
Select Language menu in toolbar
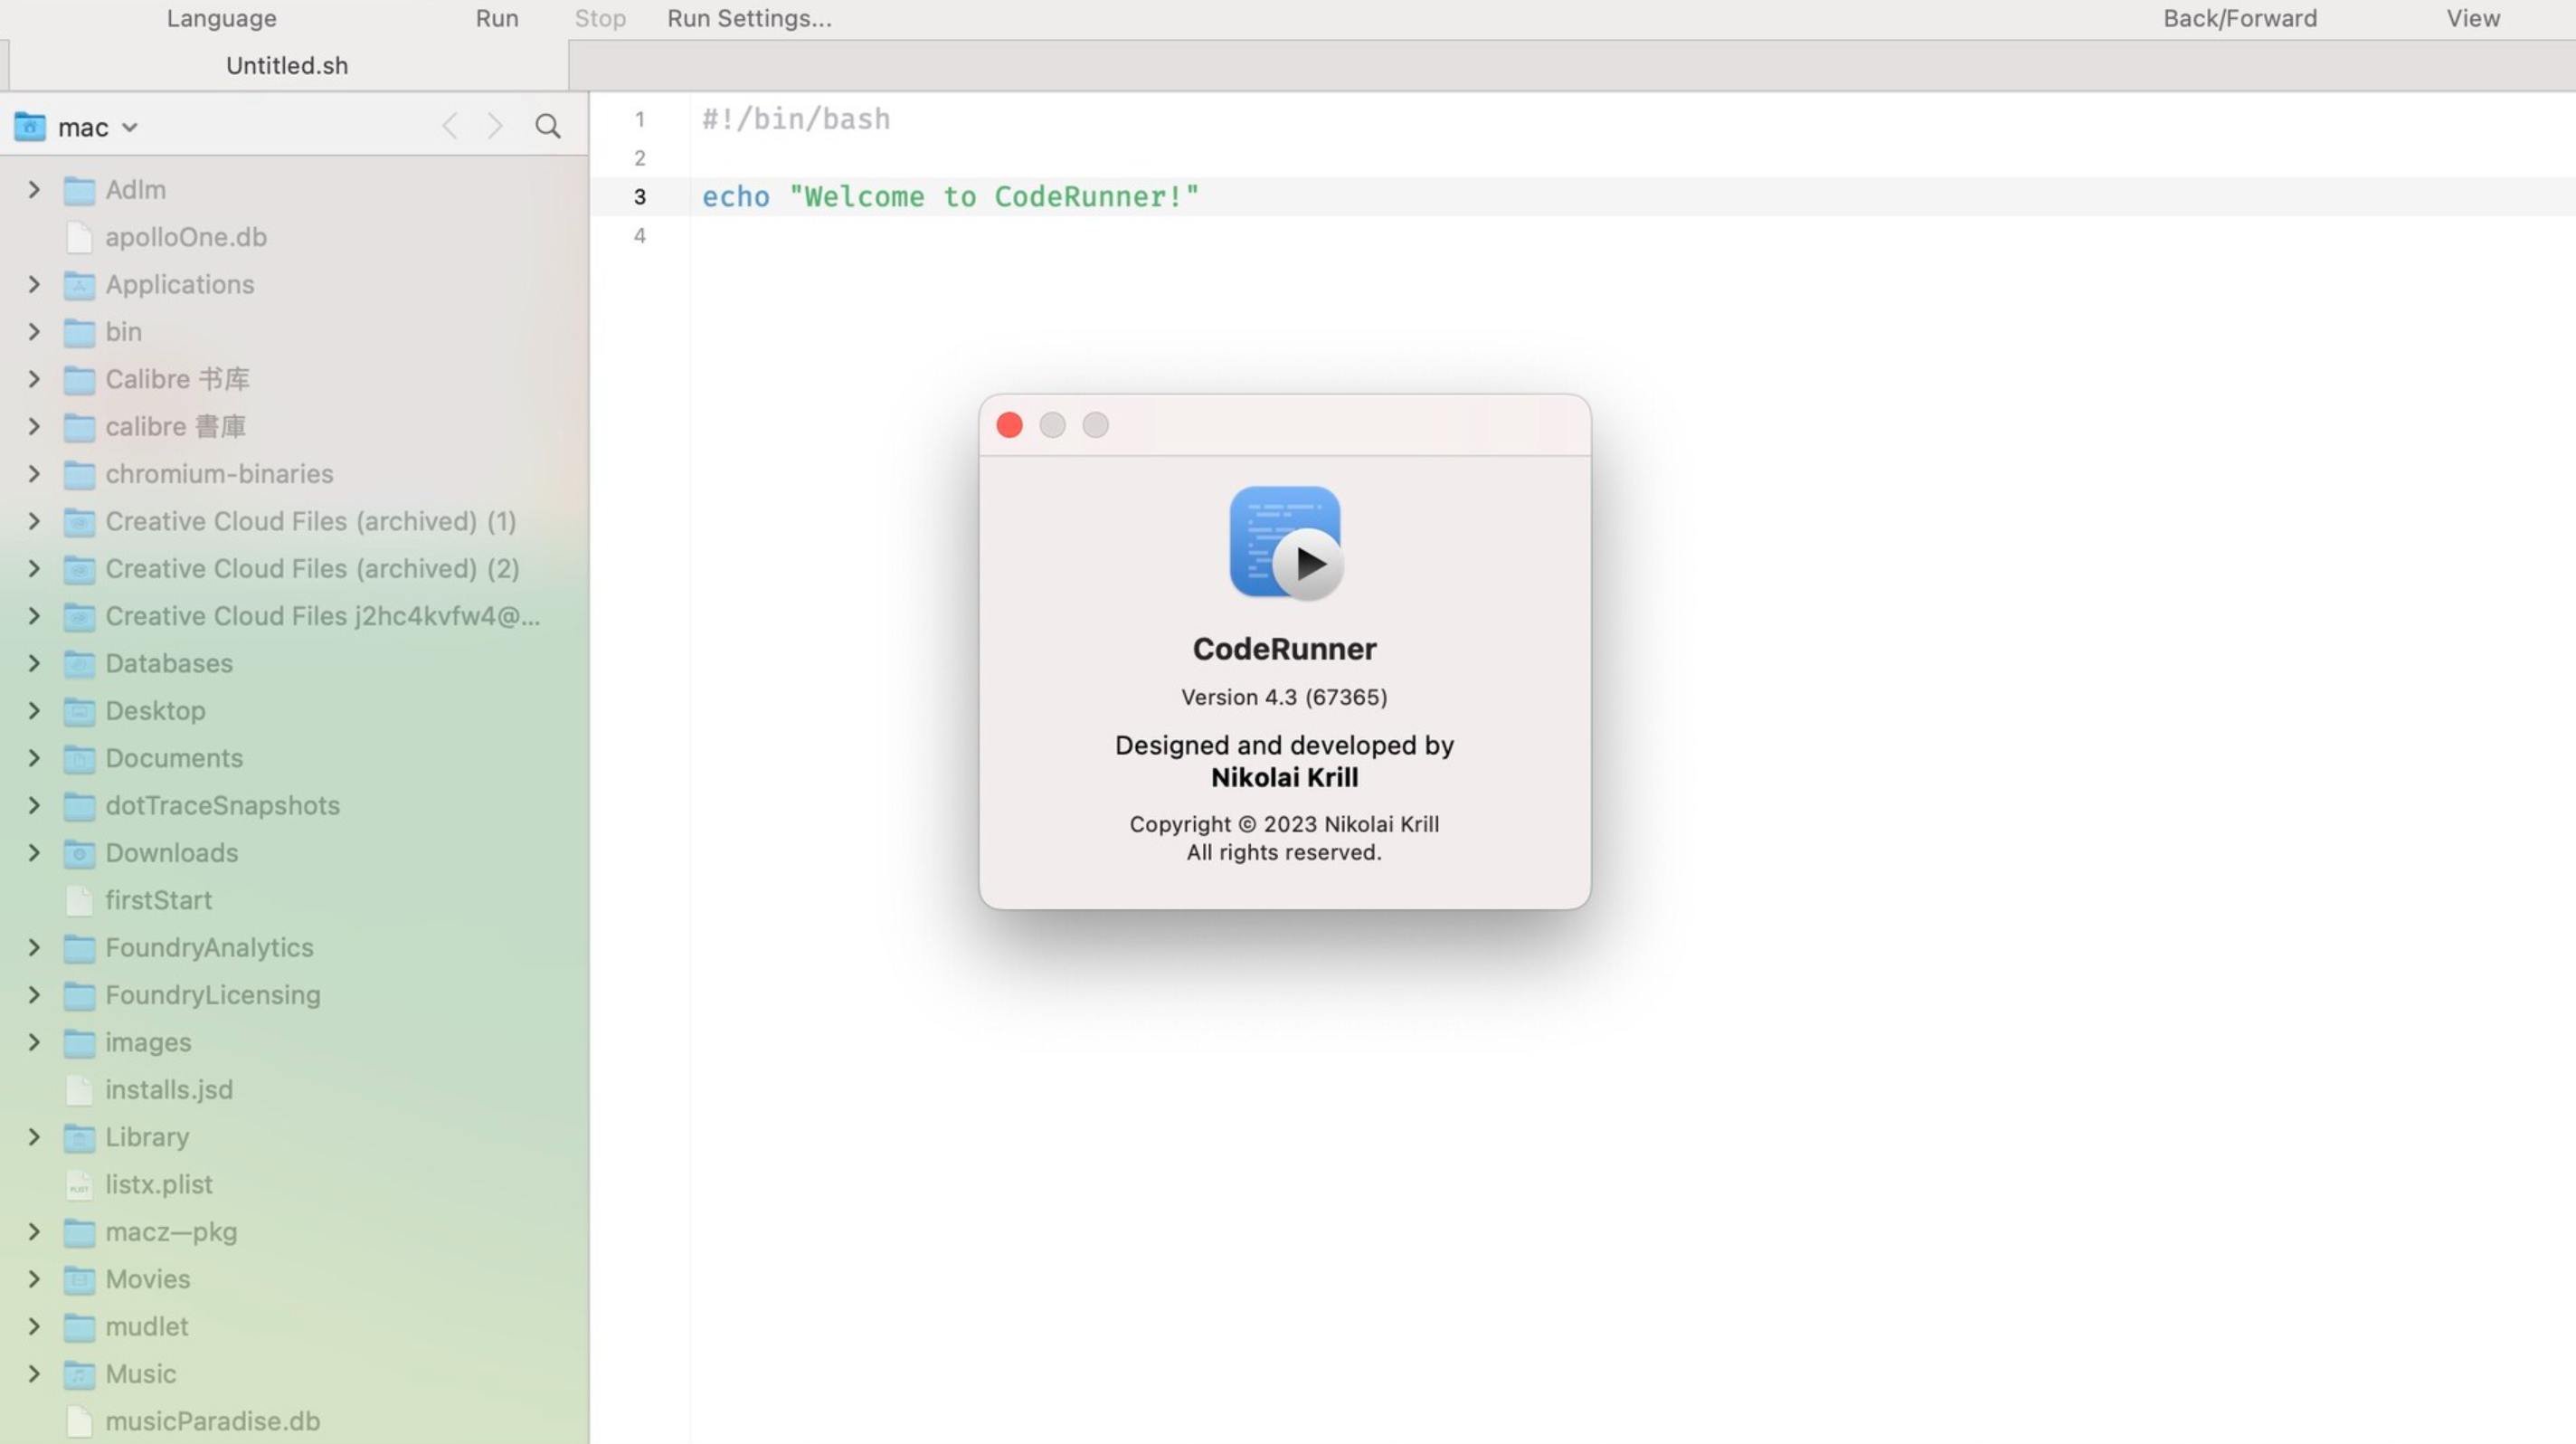[x=222, y=20]
